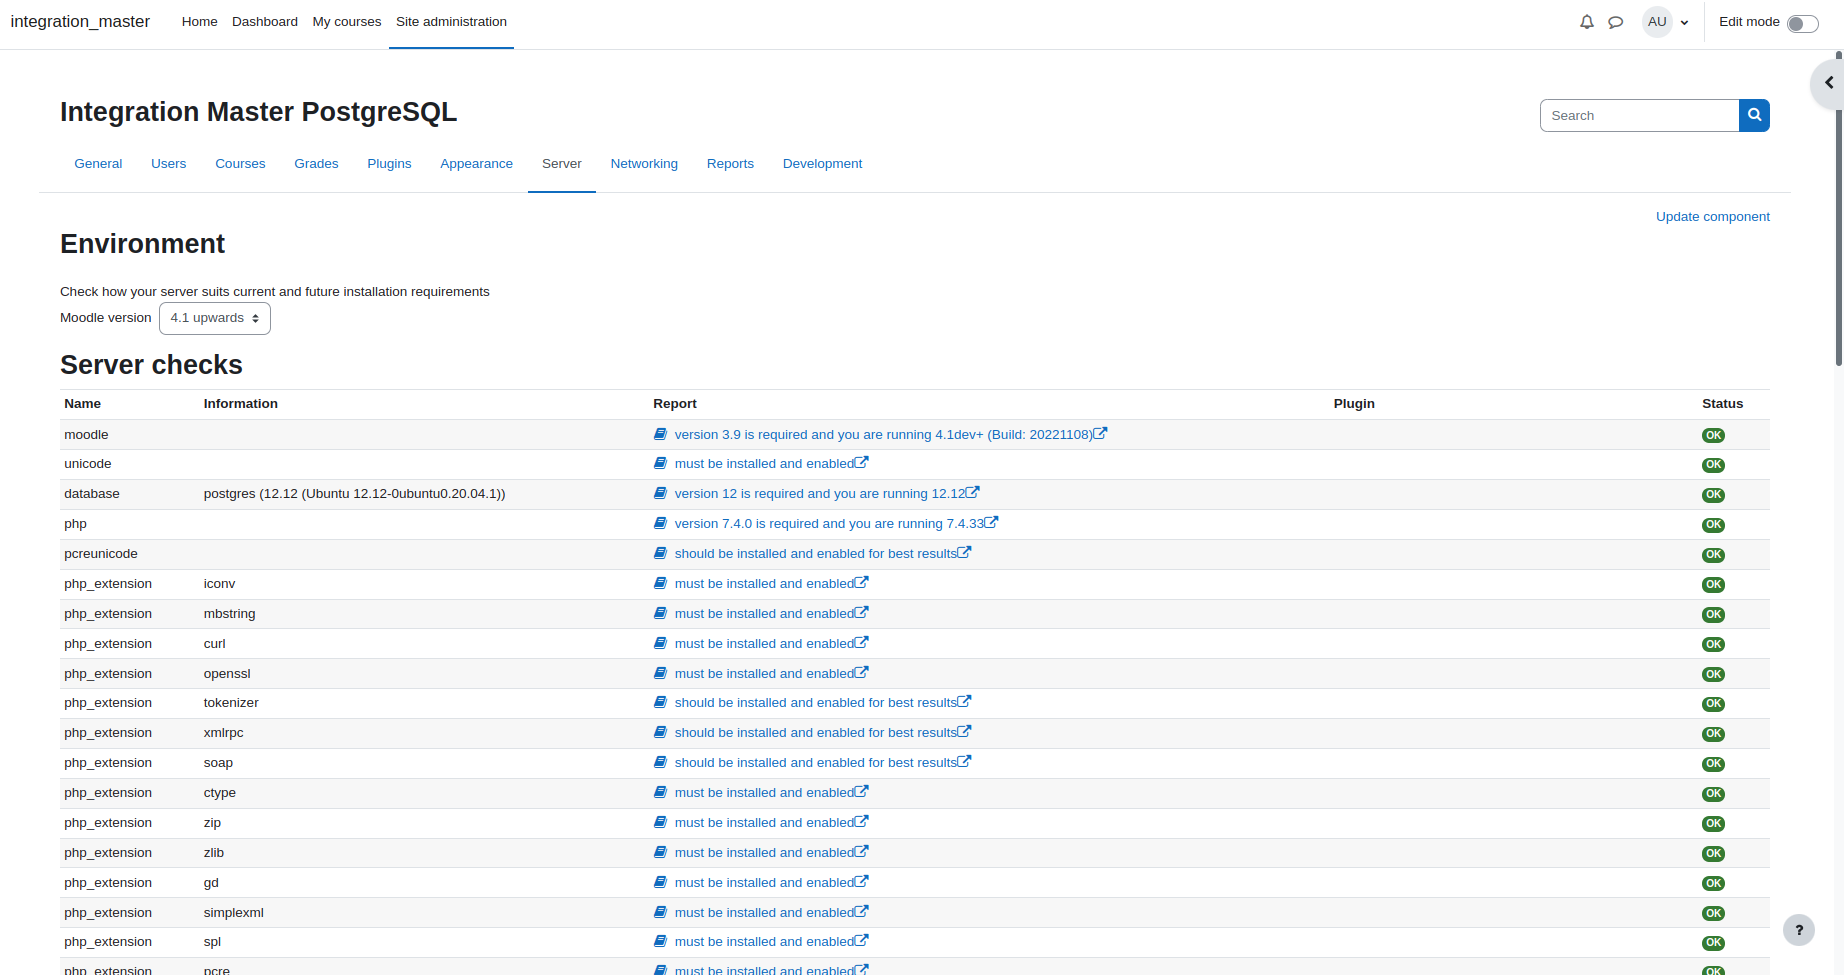1844x975 pixels.
Task: Open 'version 7.4.0 is required' php link
Action: click(x=829, y=524)
